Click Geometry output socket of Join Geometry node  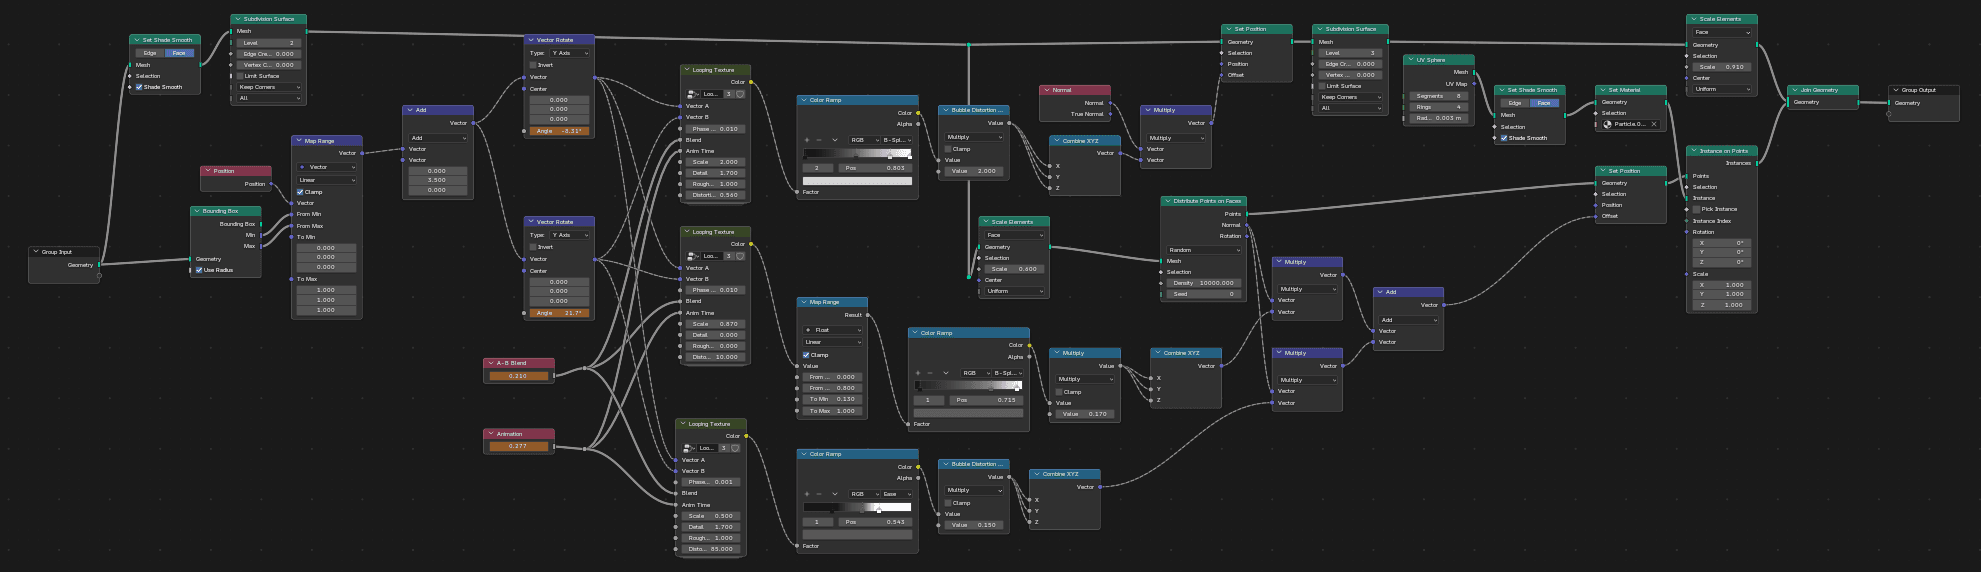coord(1858,102)
